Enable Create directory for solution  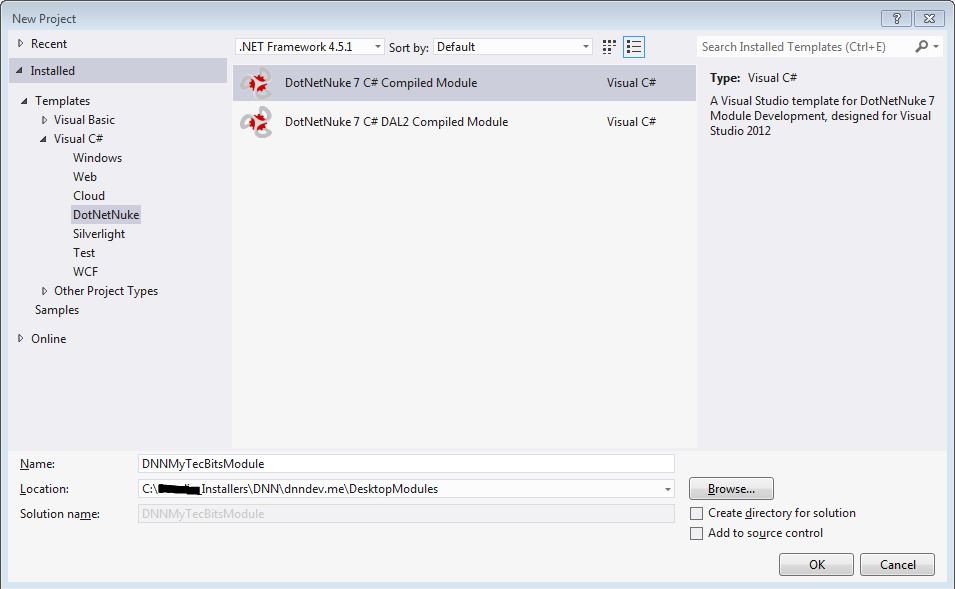tap(696, 513)
